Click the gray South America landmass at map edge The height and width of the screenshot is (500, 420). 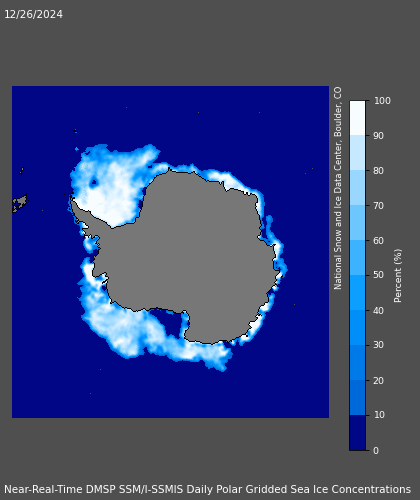[x=19, y=203]
